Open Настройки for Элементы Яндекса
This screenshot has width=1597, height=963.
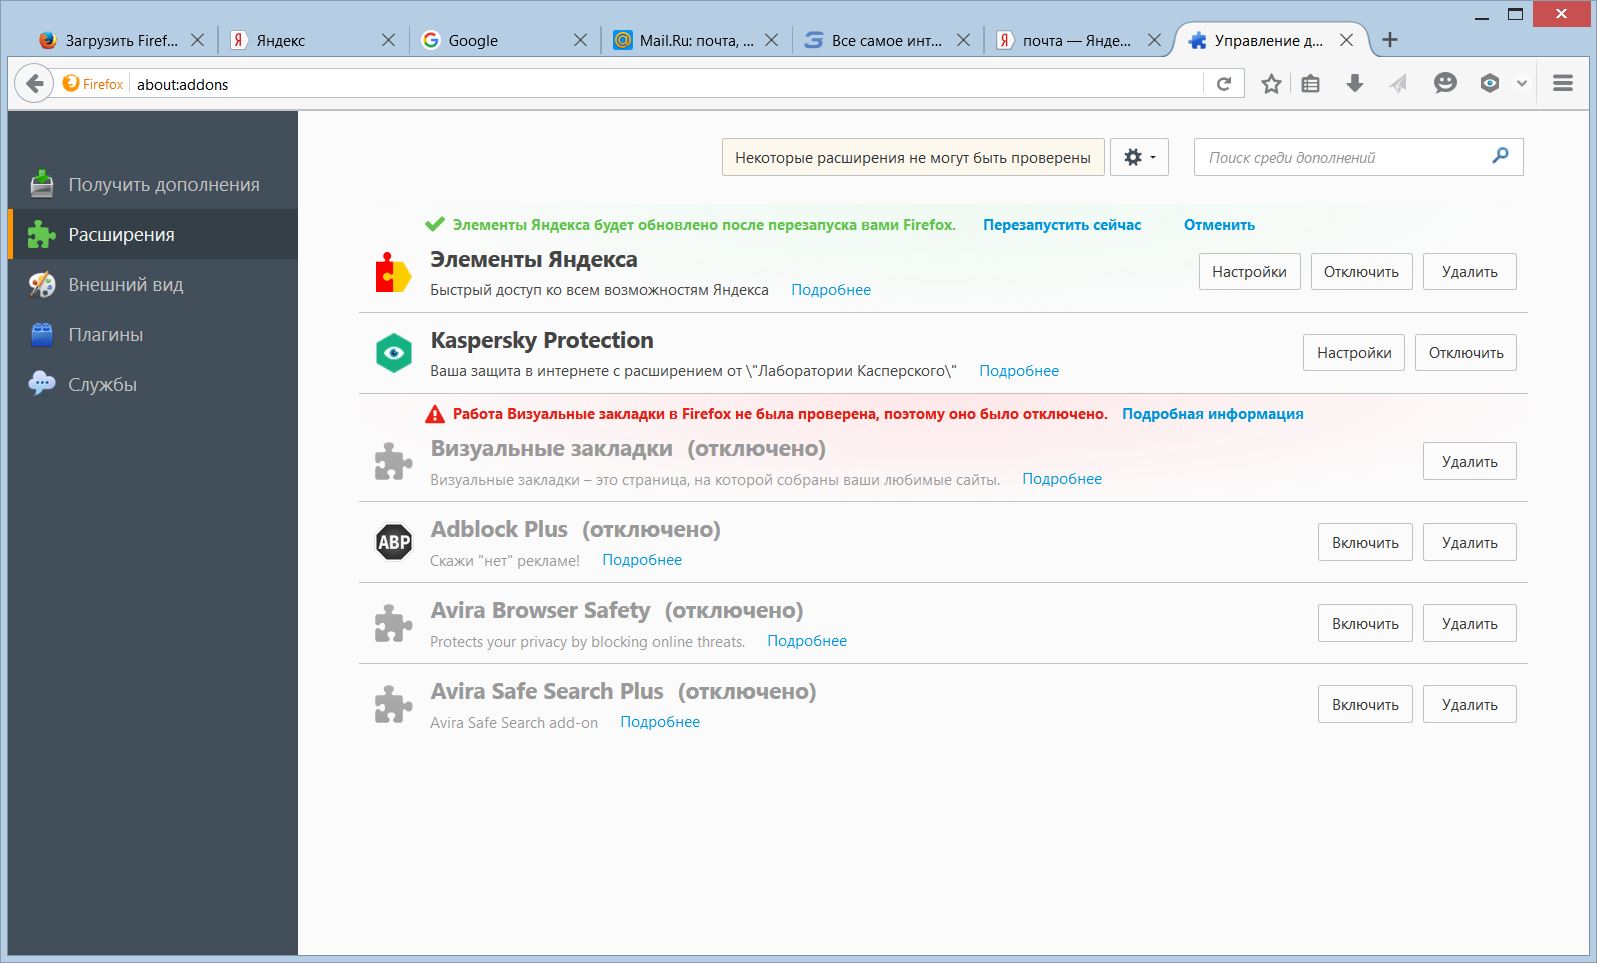[1249, 271]
